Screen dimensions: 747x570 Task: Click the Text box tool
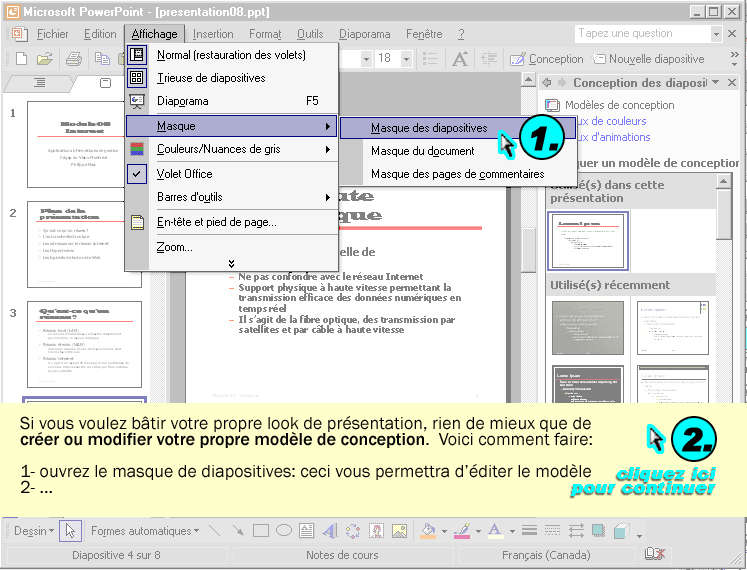click(306, 530)
